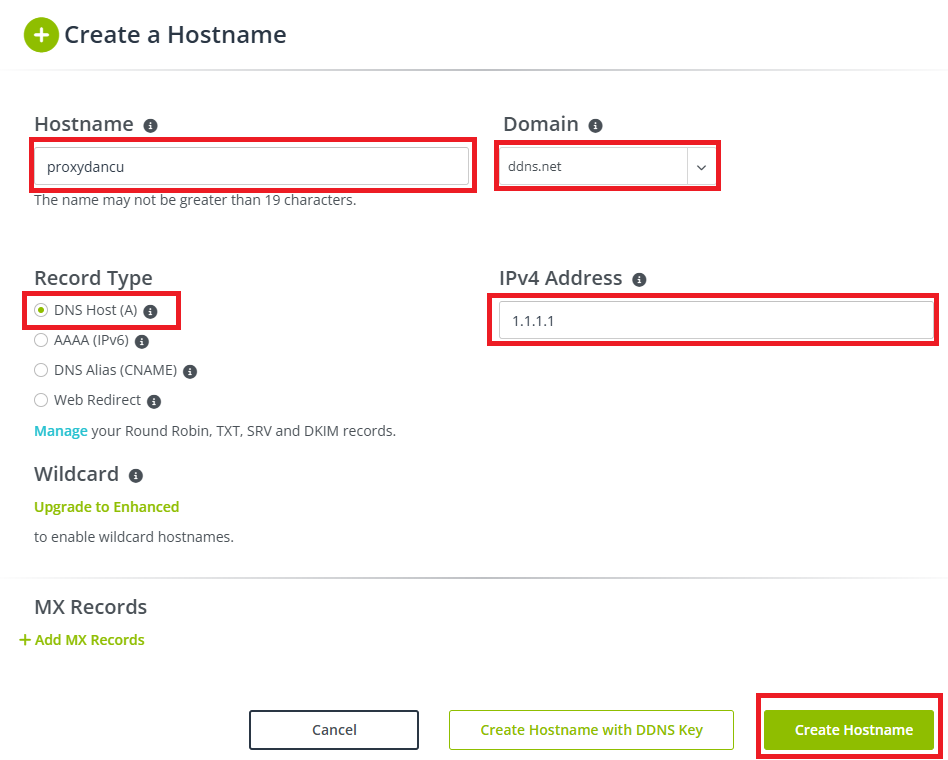Click the info icon next to Web Redirect
Image resolution: width=948 pixels, height=760 pixels.
(154, 401)
